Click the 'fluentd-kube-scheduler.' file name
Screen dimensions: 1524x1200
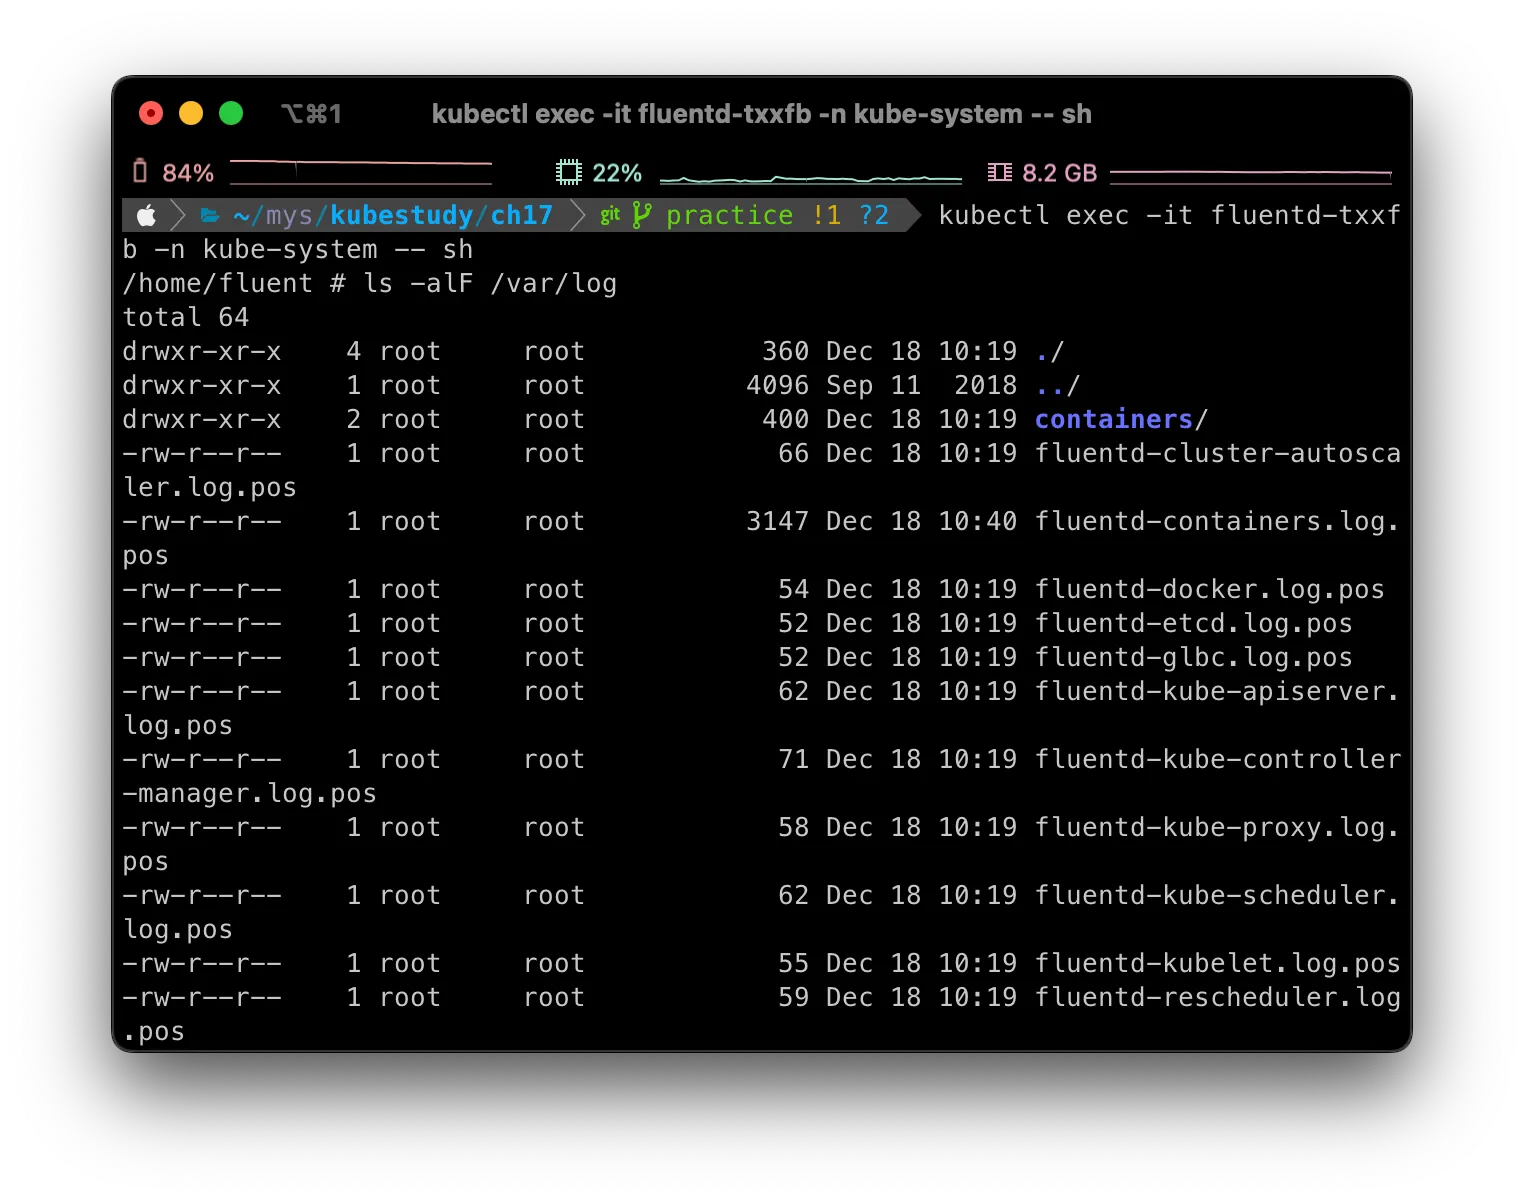[1218, 895]
